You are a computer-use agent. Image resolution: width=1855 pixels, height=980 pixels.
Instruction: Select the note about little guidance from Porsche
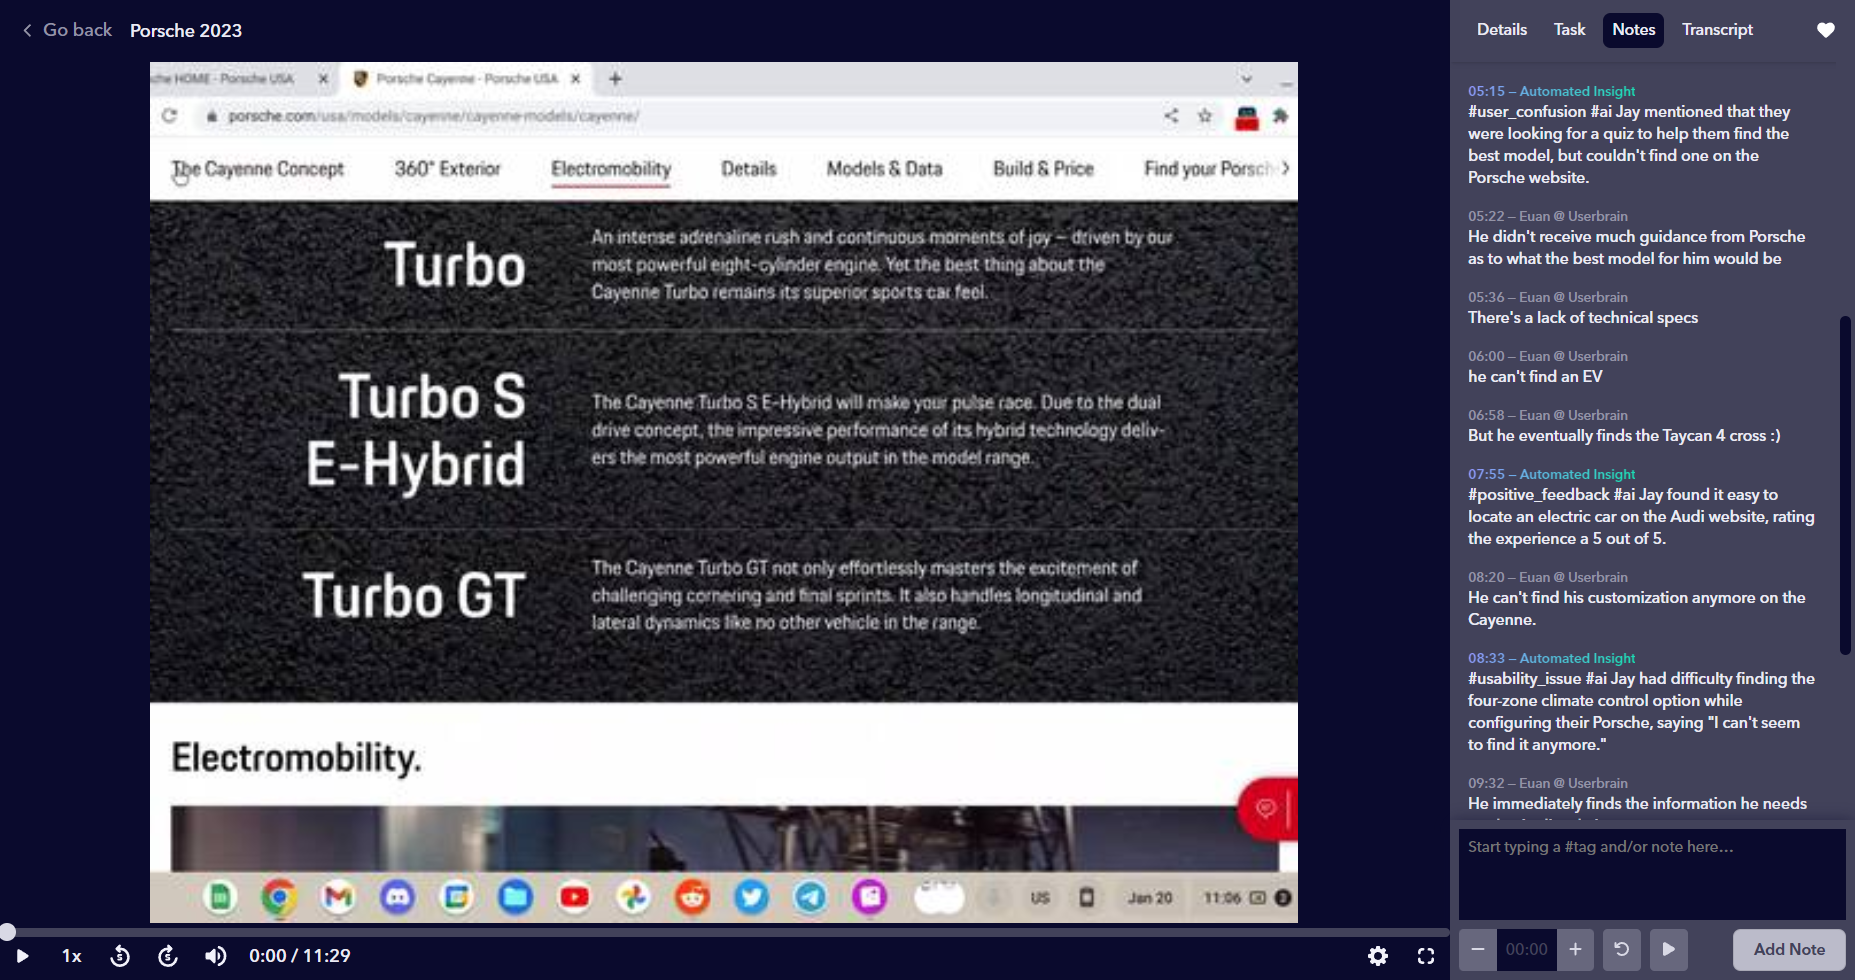pos(1637,248)
